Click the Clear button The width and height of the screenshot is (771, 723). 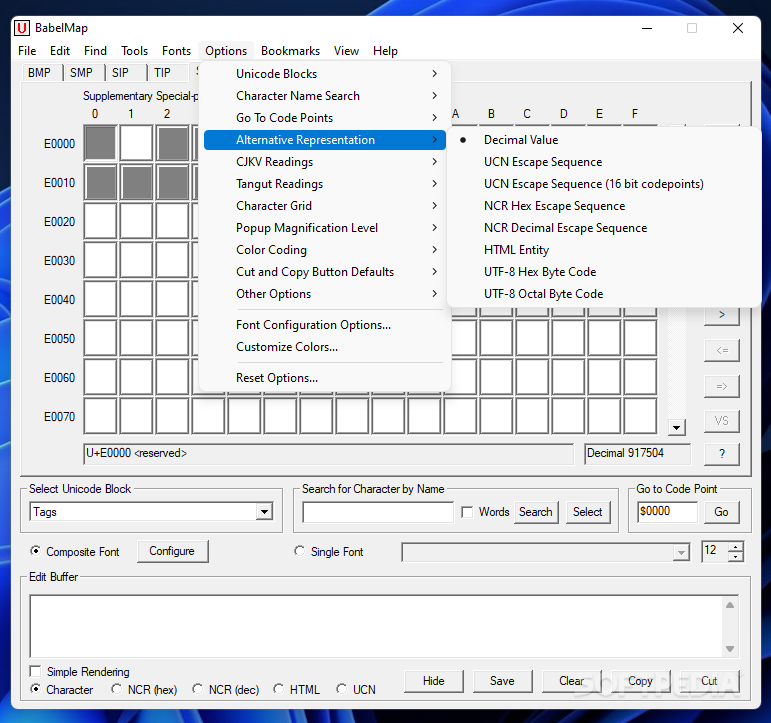pyautogui.click(x=571, y=681)
